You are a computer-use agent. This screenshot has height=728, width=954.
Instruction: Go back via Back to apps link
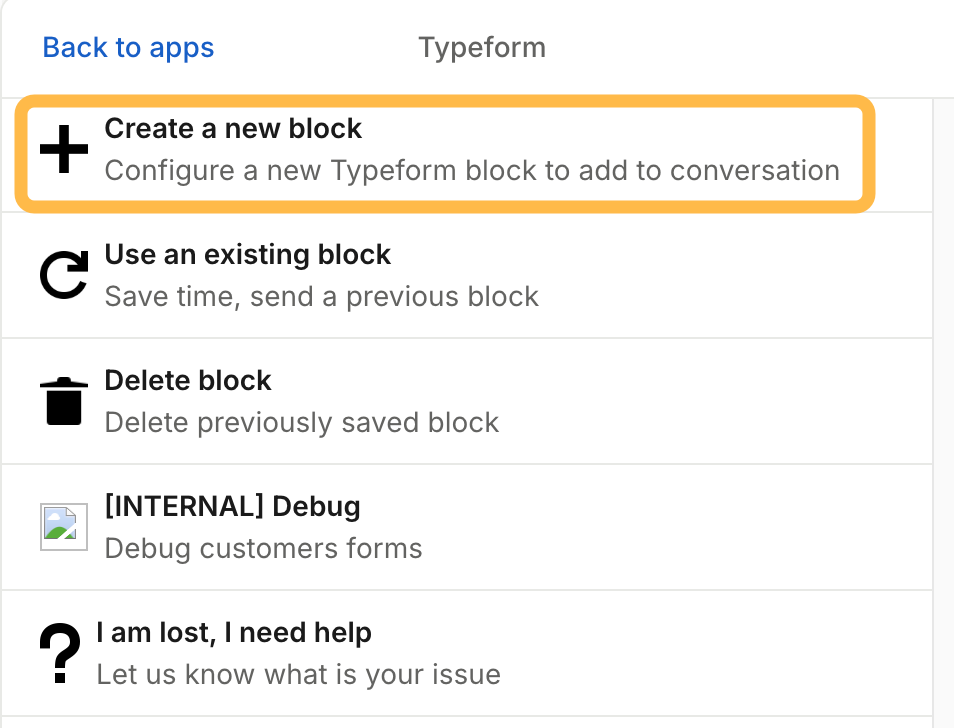pos(128,47)
